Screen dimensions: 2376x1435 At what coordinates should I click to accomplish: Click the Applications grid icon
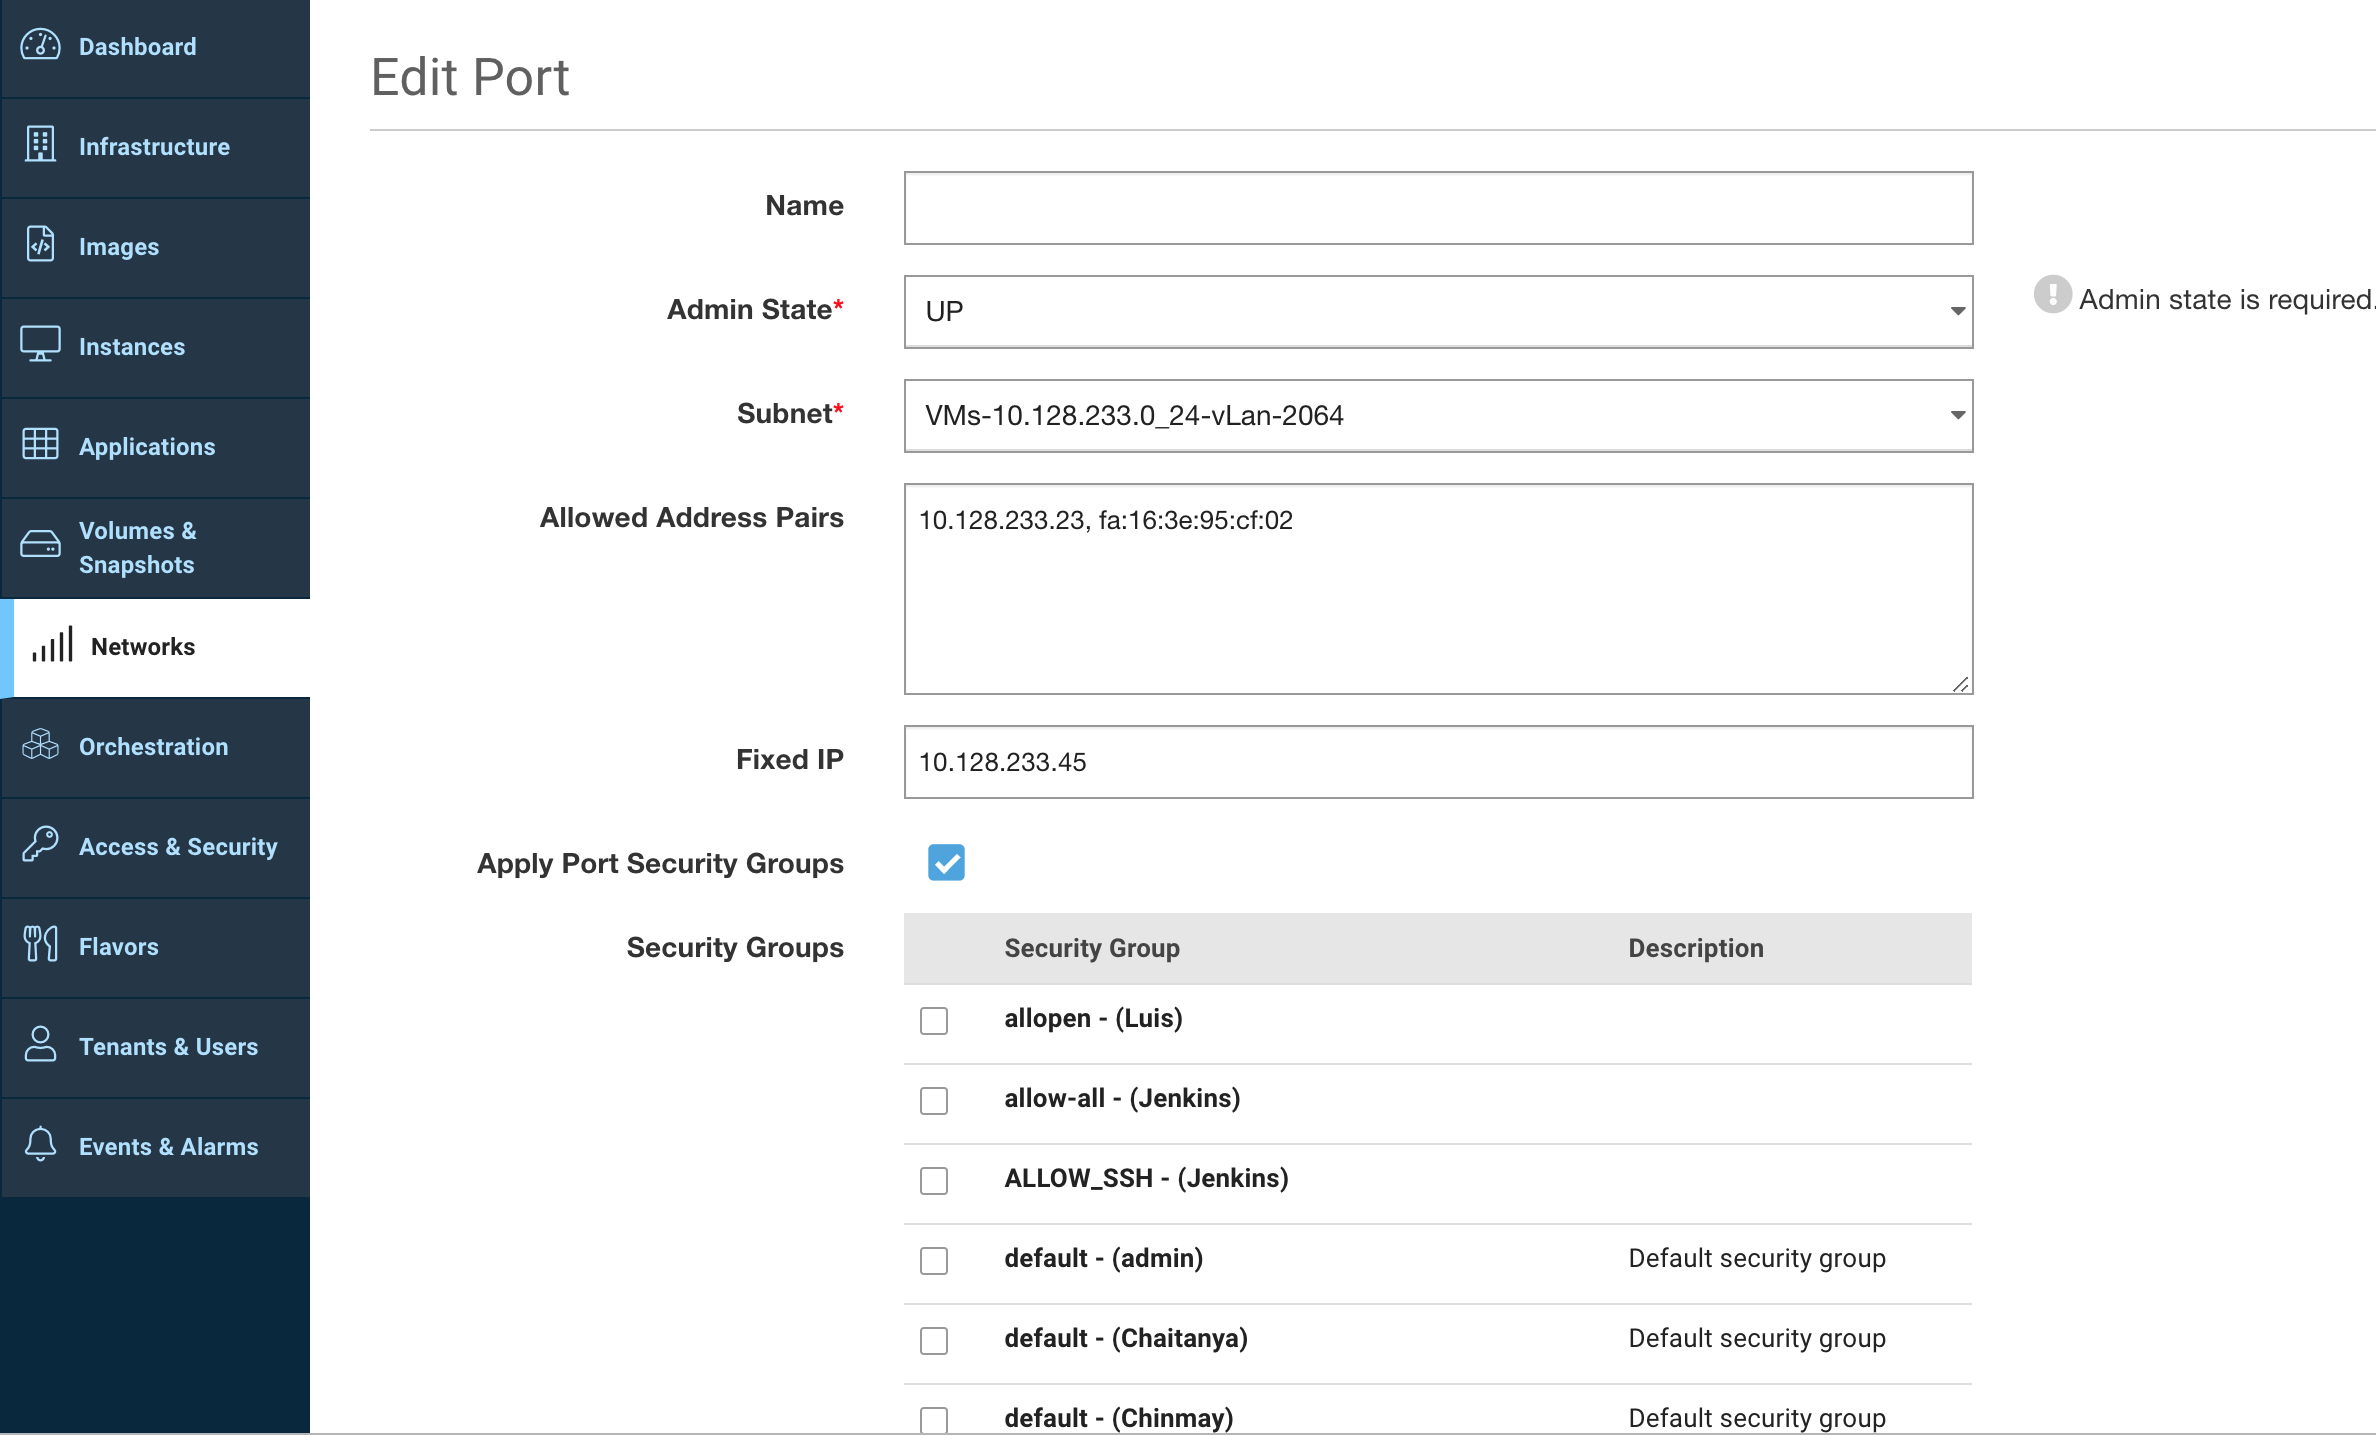point(40,444)
